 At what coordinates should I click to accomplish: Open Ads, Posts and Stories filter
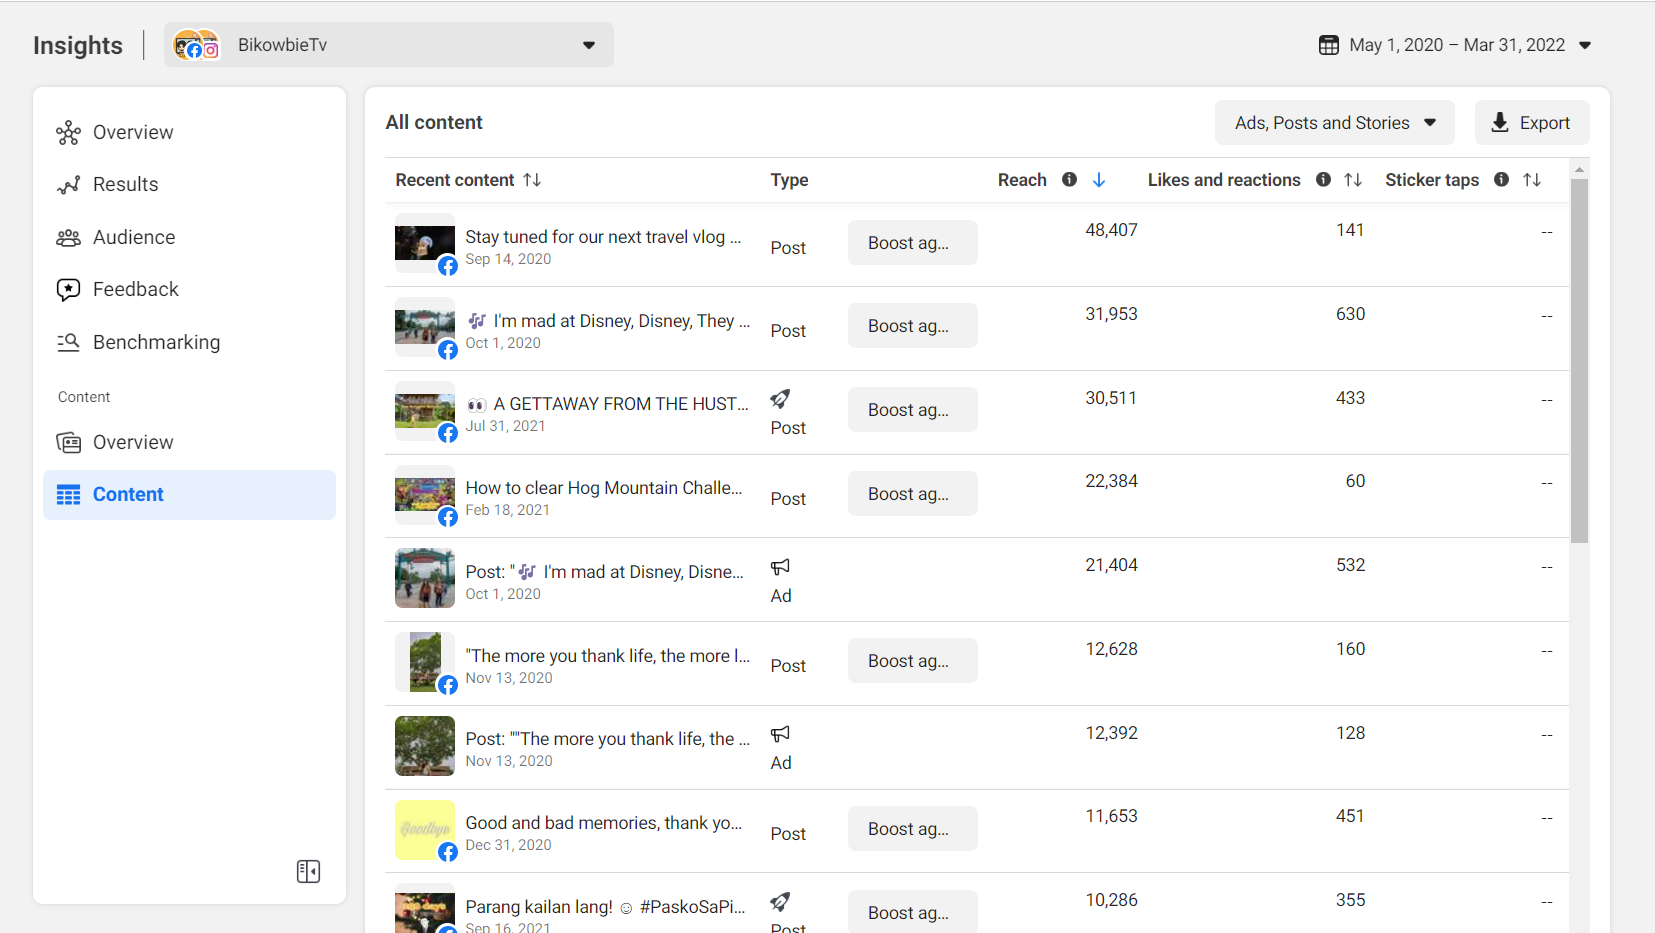[x=1334, y=123]
